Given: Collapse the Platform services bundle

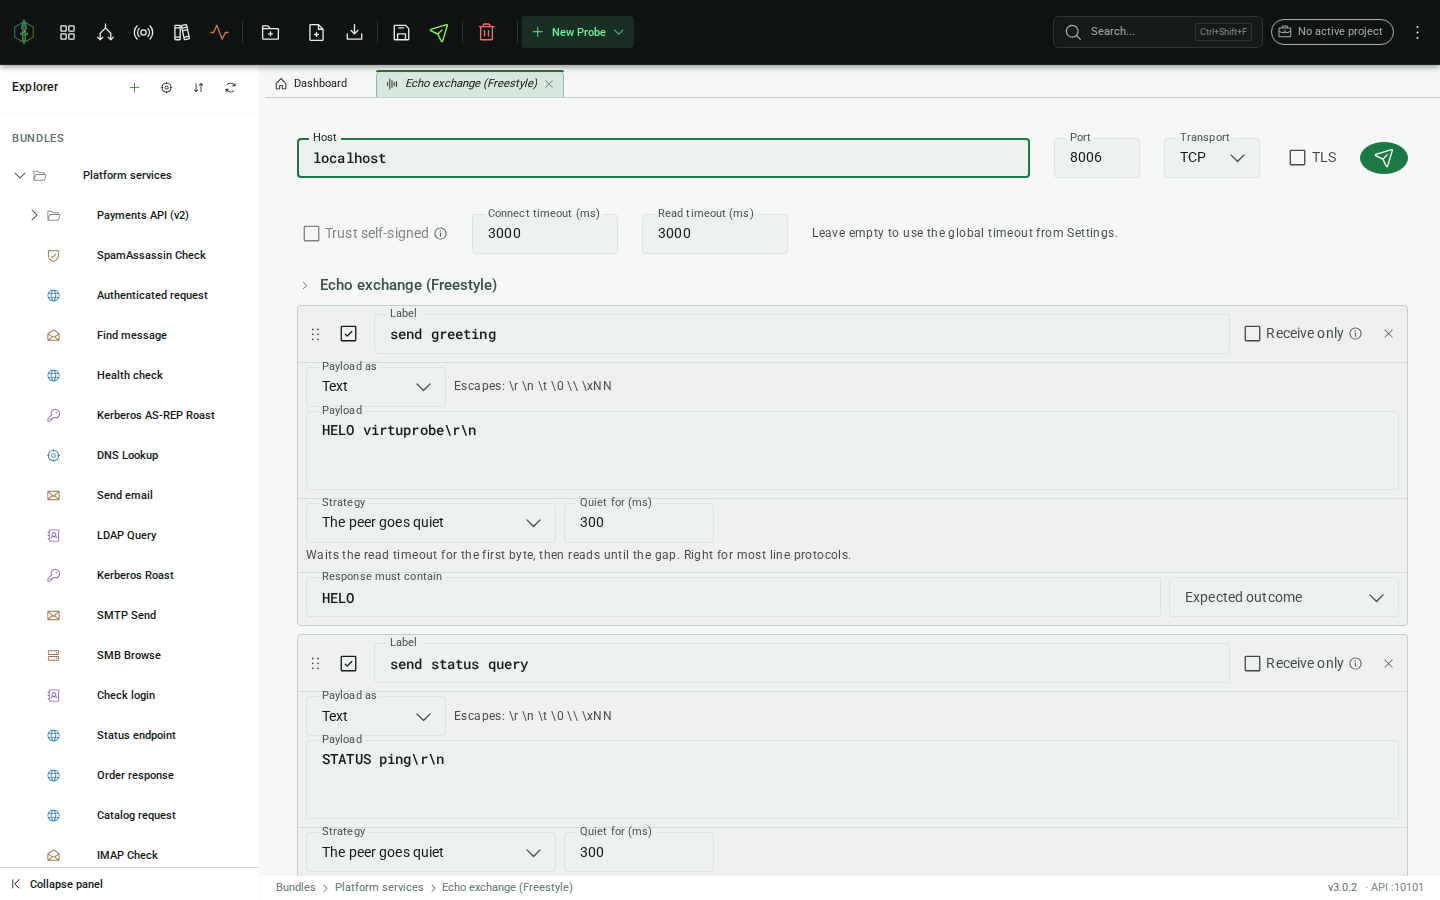Looking at the screenshot, I should click(19, 175).
